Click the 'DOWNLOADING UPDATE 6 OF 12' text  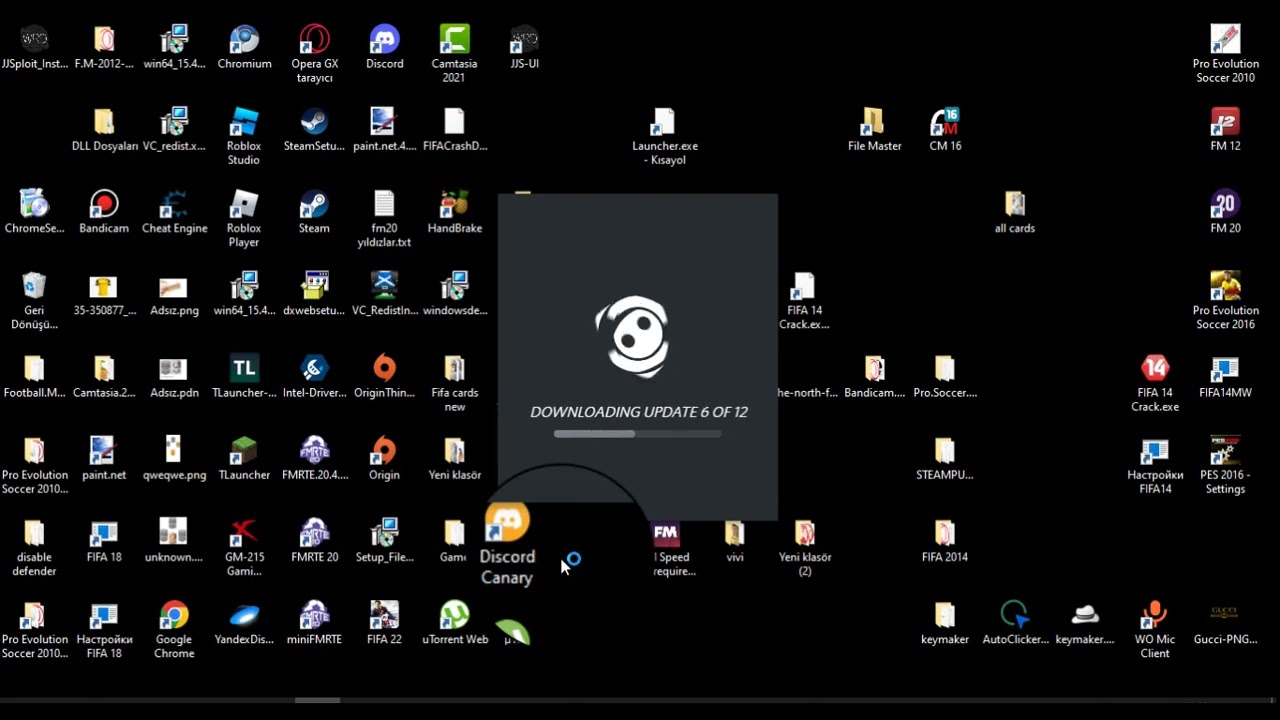pyautogui.click(x=638, y=412)
